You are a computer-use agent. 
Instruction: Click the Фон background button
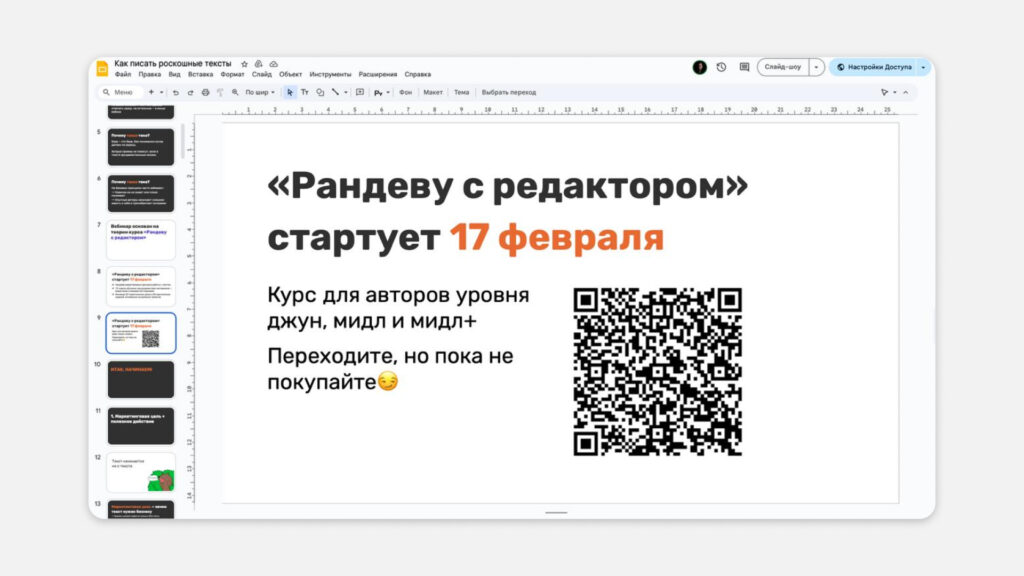pyautogui.click(x=406, y=93)
